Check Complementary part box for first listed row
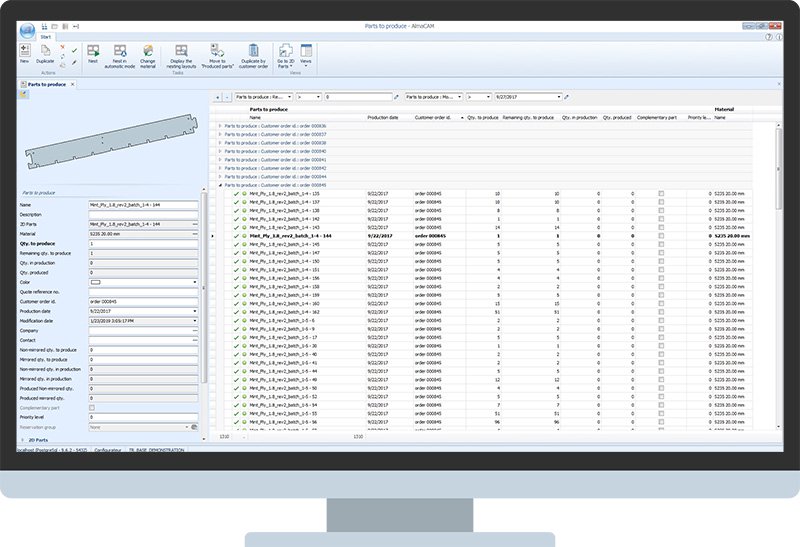The width and height of the screenshot is (800, 547). tap(661, 193)
